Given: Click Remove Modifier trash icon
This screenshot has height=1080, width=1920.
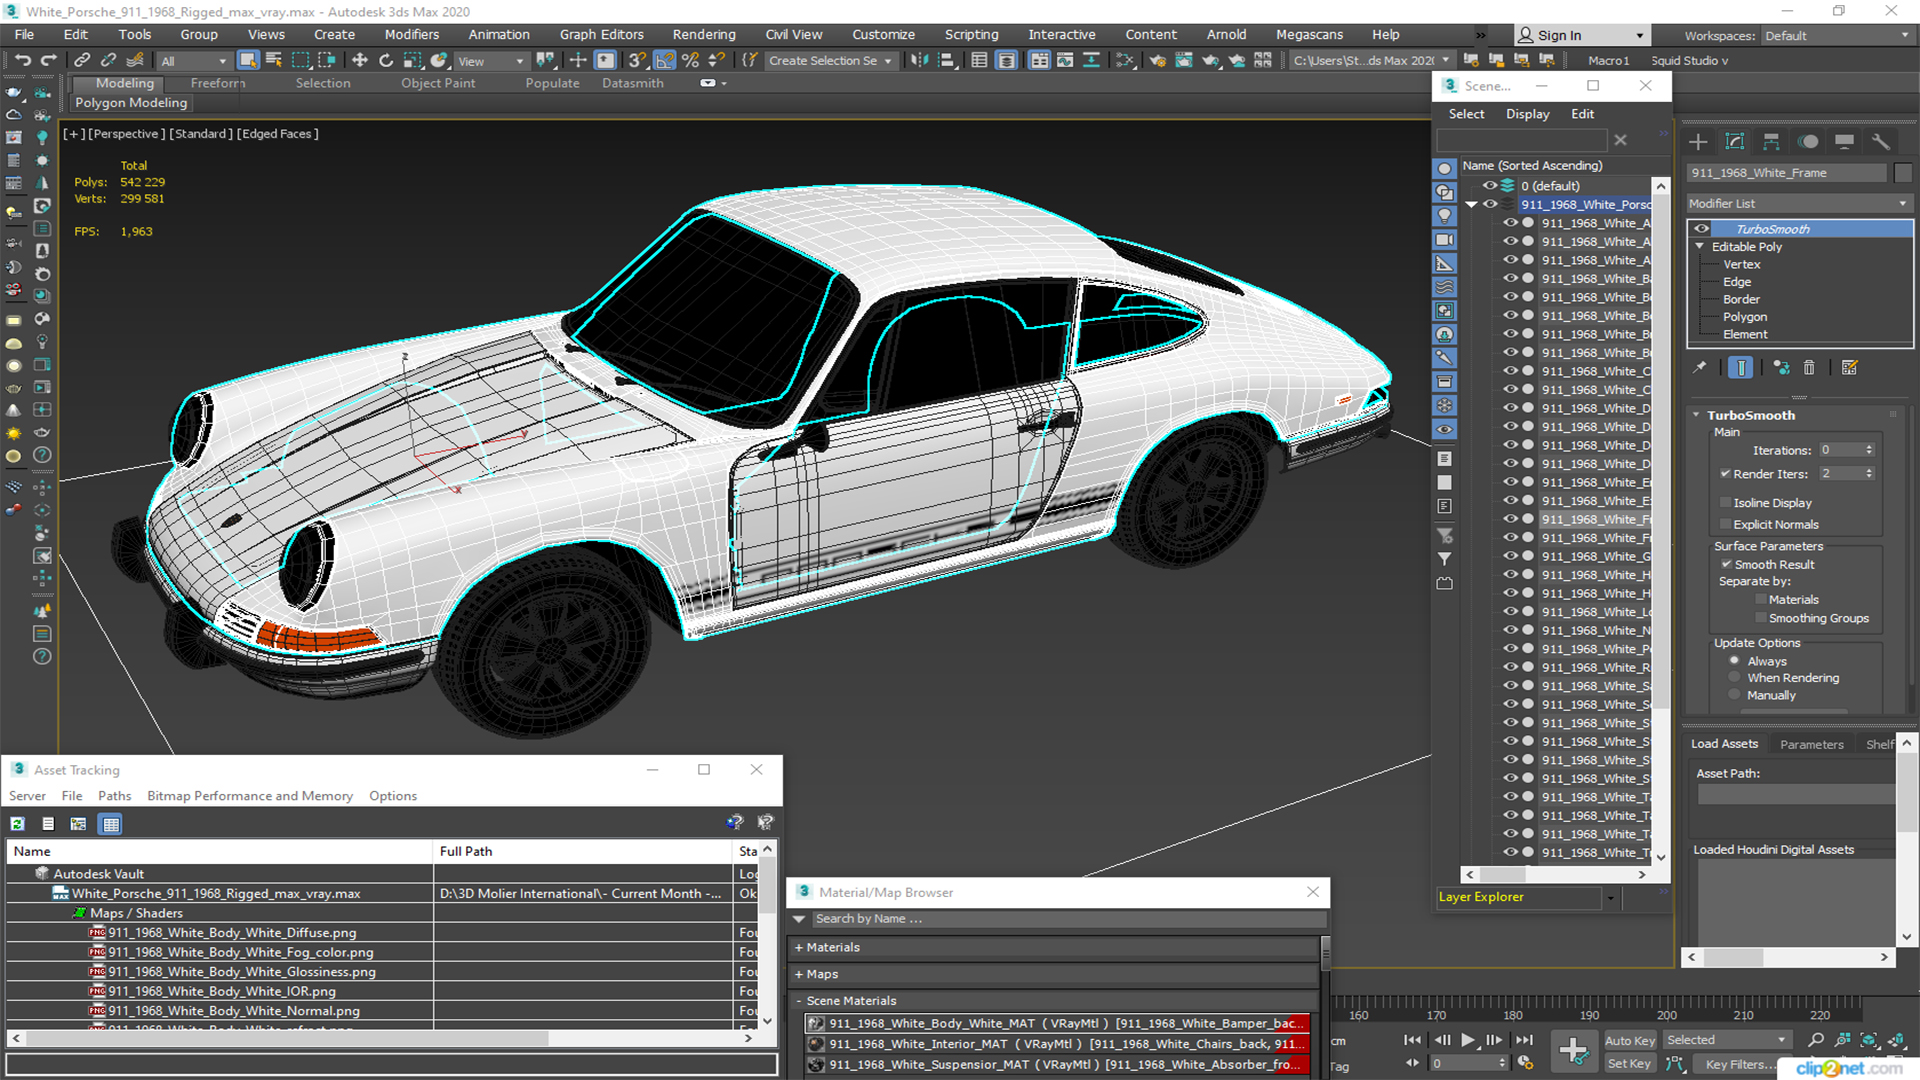Looking at the screenshot, I should (x=1809, y=368).
